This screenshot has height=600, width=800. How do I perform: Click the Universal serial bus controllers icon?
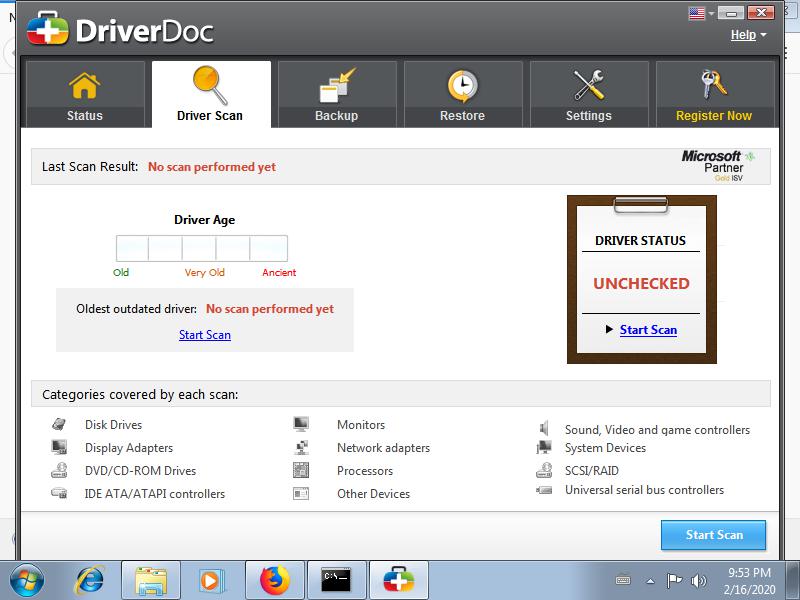[544, 490]
